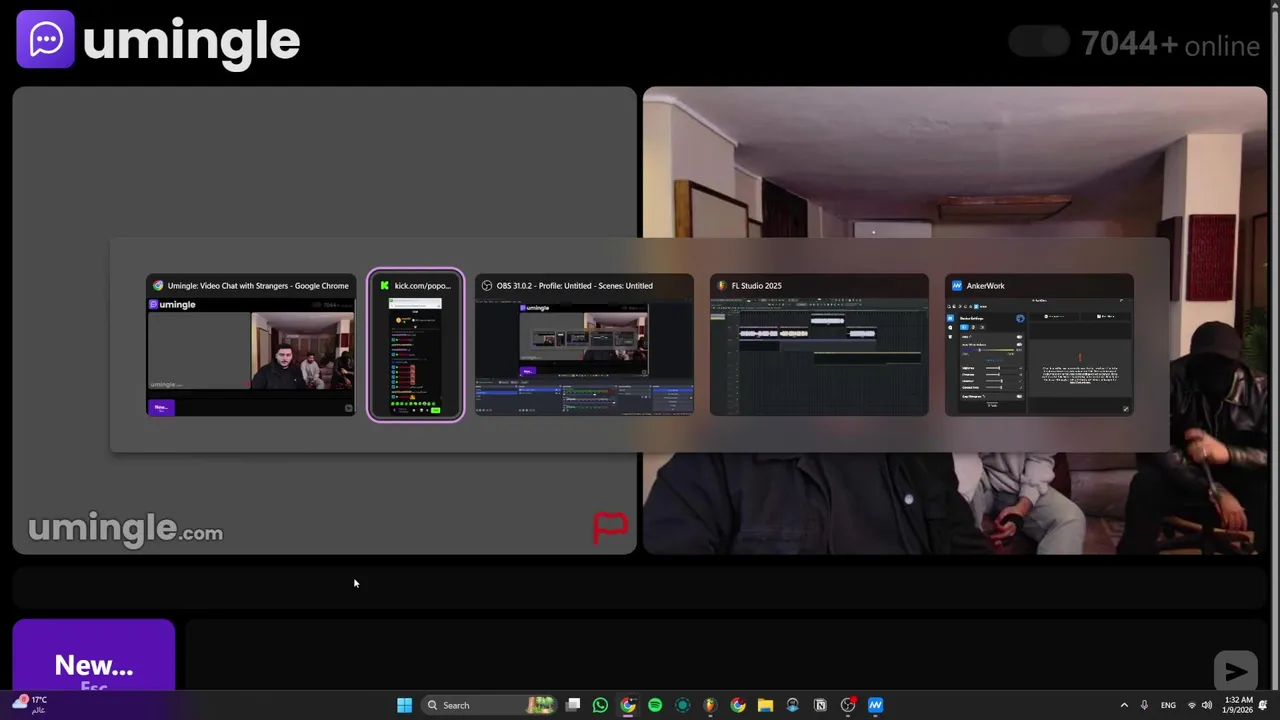Image resolution: width=1280 pixels, height=720 pixels.
Task: Open Wi-Fi network settings in tray
Action: tap(1191, 705)
